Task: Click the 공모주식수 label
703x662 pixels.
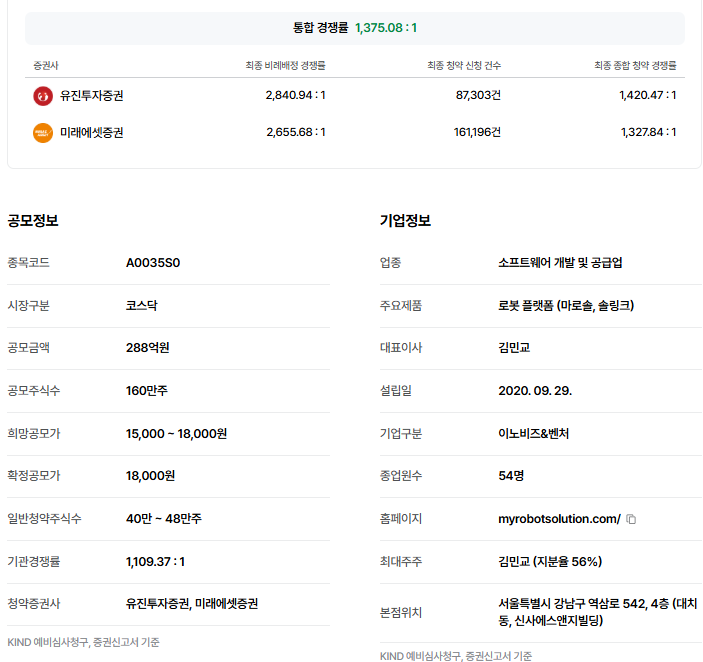Action: click(x=34, y=391)
